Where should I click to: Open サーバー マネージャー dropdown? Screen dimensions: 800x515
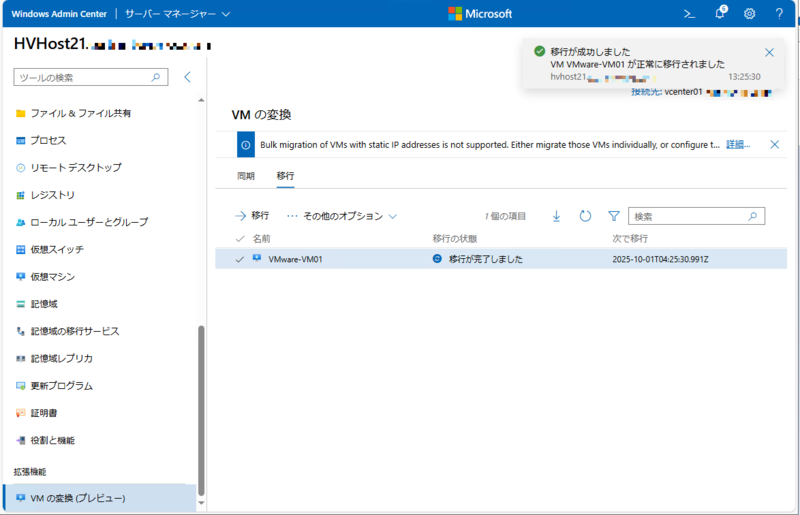(x=178, y=14)
